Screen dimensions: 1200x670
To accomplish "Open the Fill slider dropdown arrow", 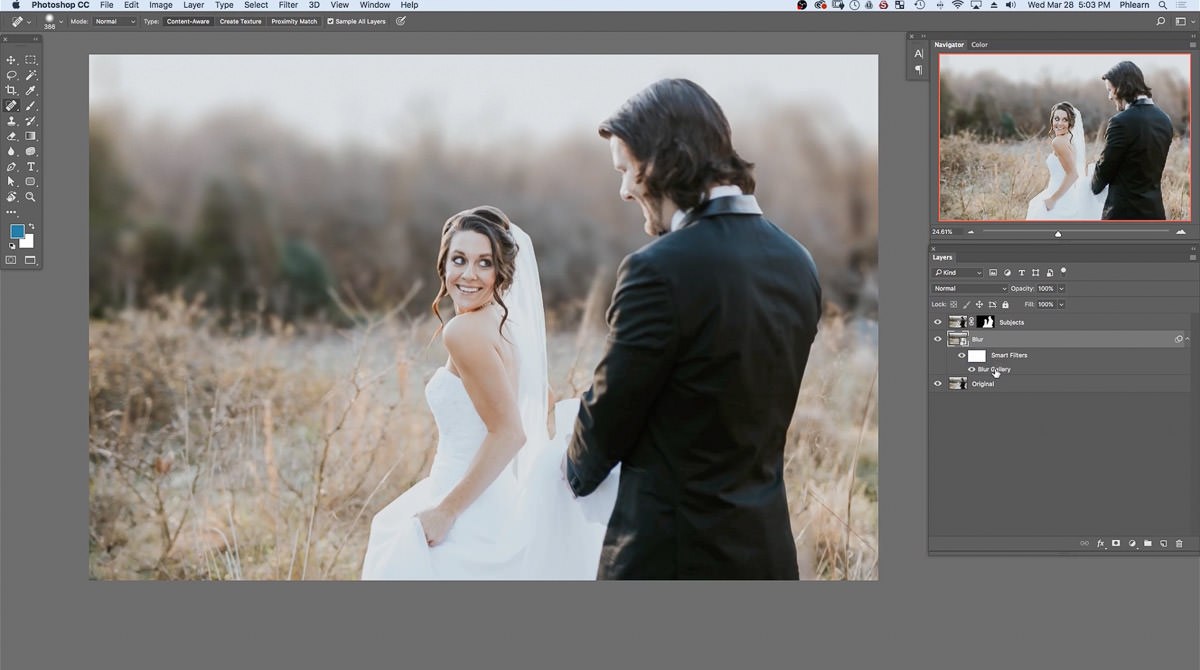I will [1061, 304].
